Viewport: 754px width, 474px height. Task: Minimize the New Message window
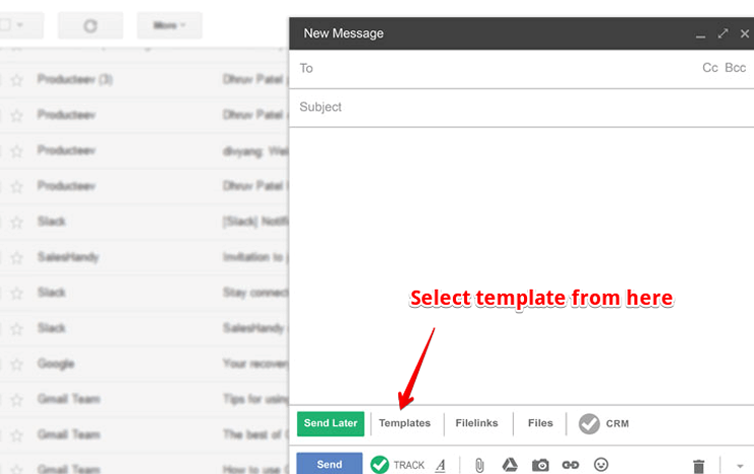[x=701, y=35]
